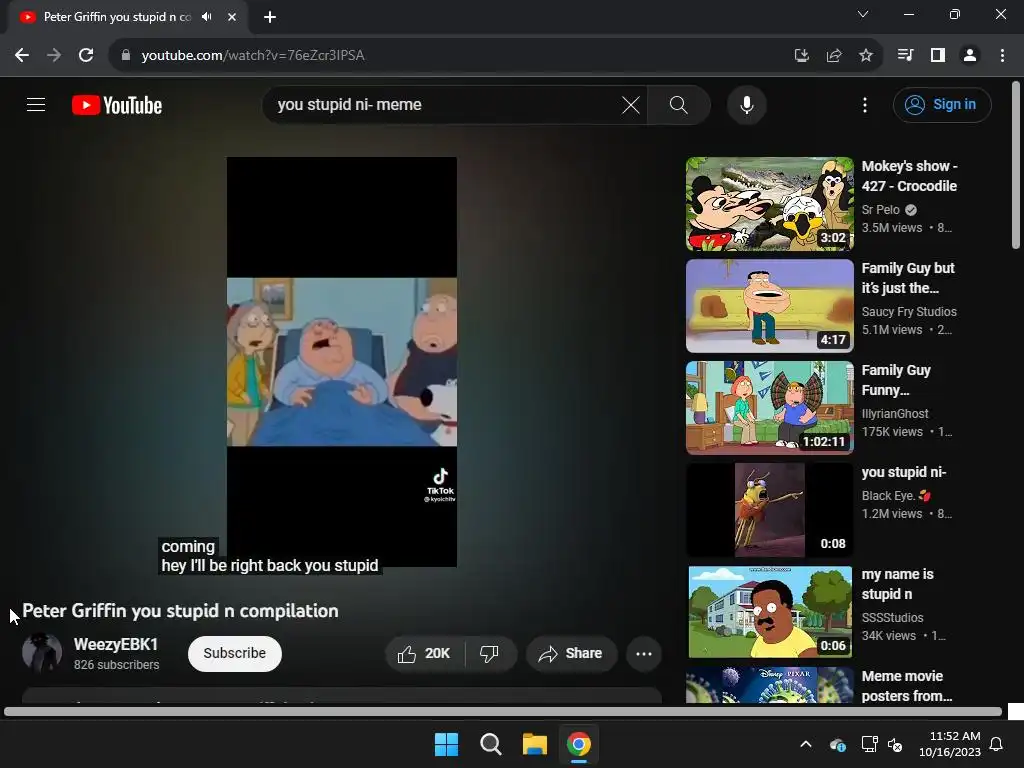
Task: Click the video player area
Action: 342,361
